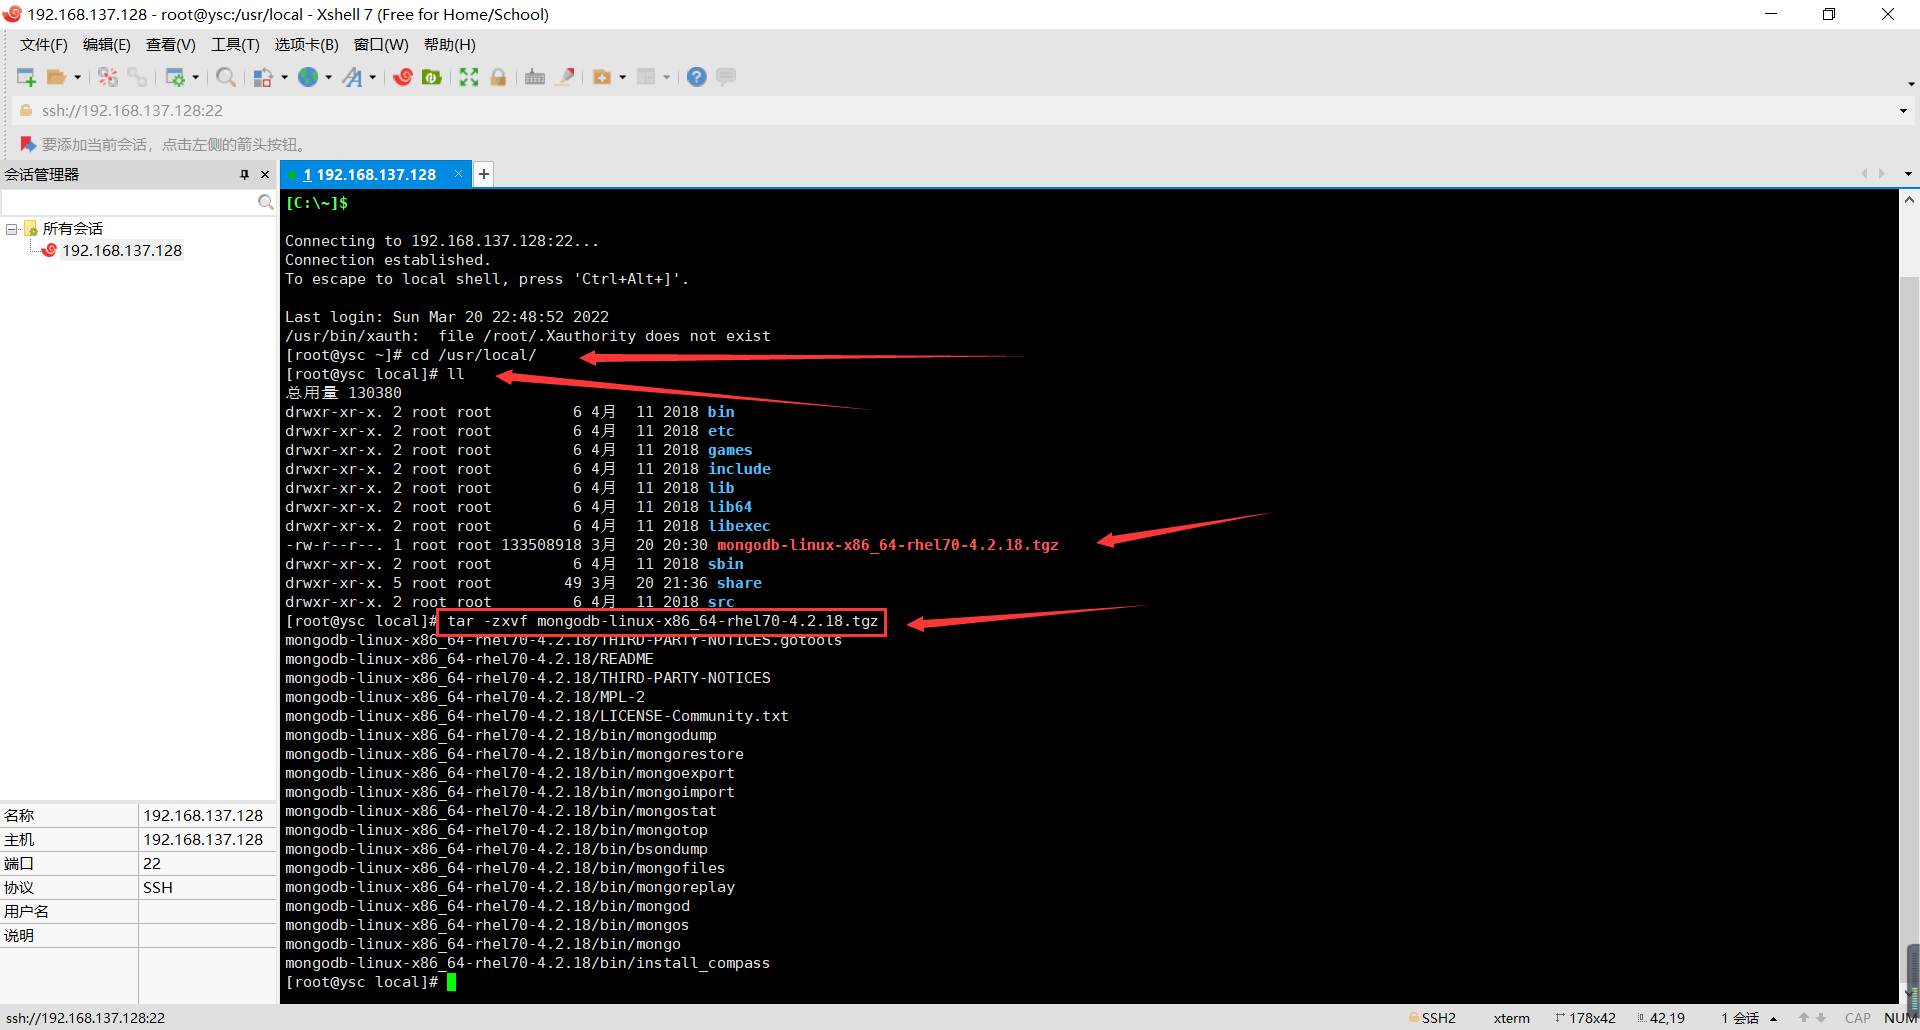Add a new tab with plus button
The width and height of the screenshot is (1920, 1030).
point(483,174)
